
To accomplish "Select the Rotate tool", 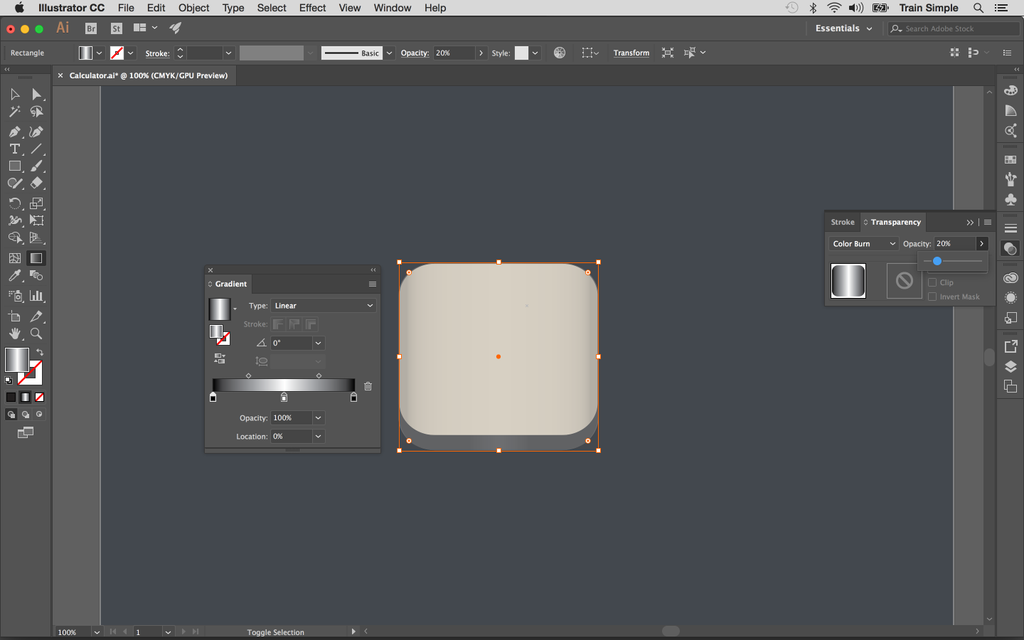I will coord(14,203).
